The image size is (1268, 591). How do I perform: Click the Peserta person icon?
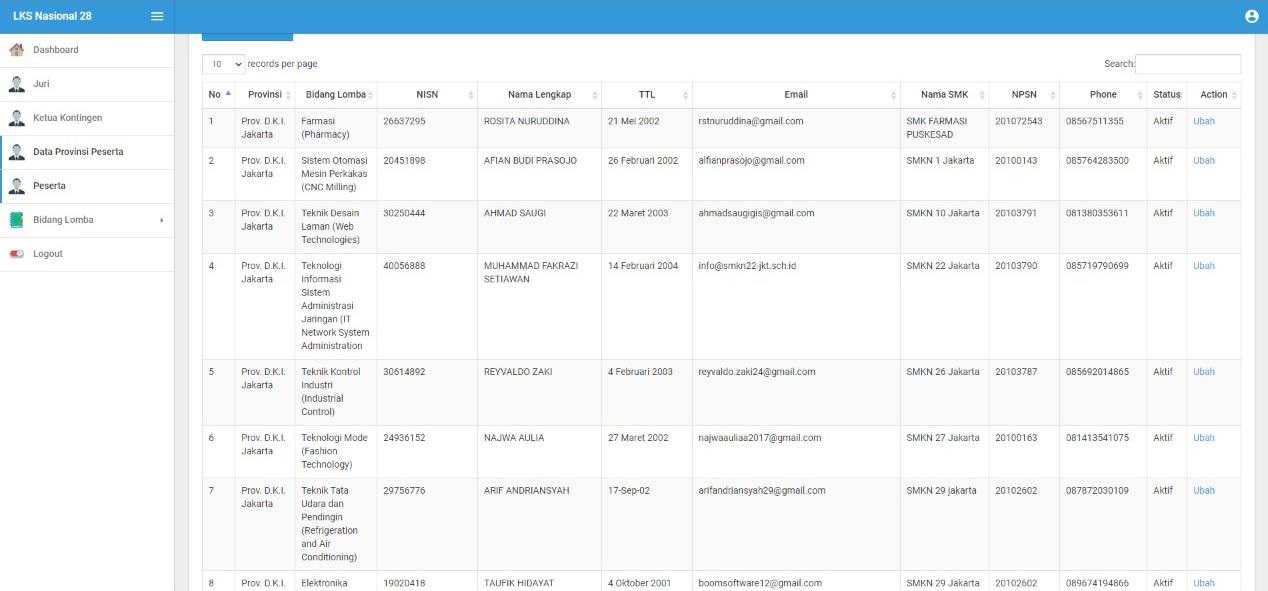tap(16, 186)
